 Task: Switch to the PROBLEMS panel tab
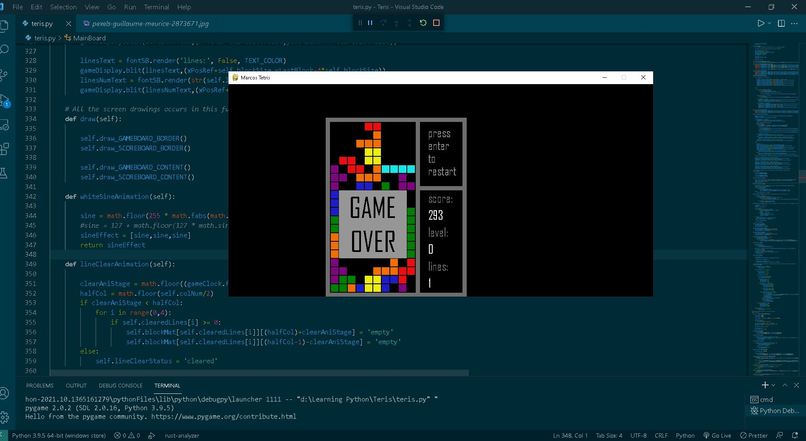click(x=40, y=385)
